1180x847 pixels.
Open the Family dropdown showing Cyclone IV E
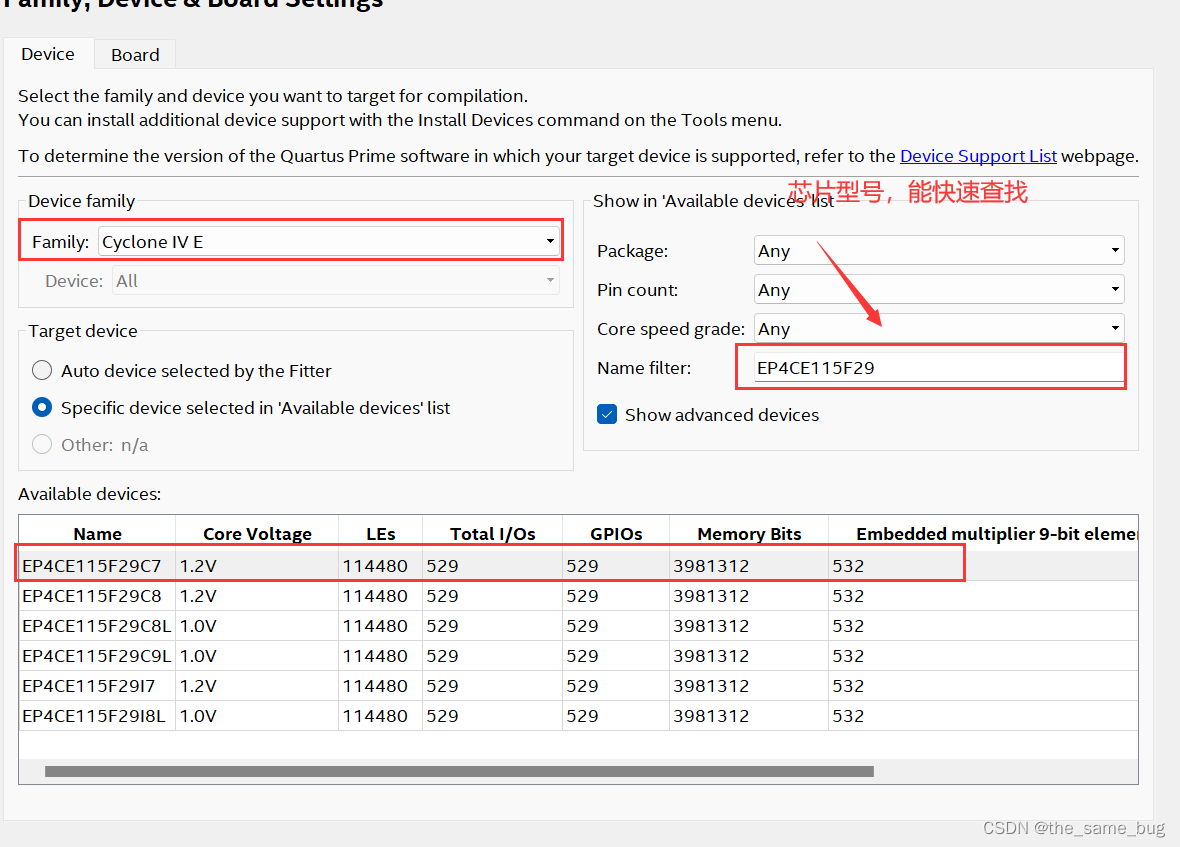328,241
